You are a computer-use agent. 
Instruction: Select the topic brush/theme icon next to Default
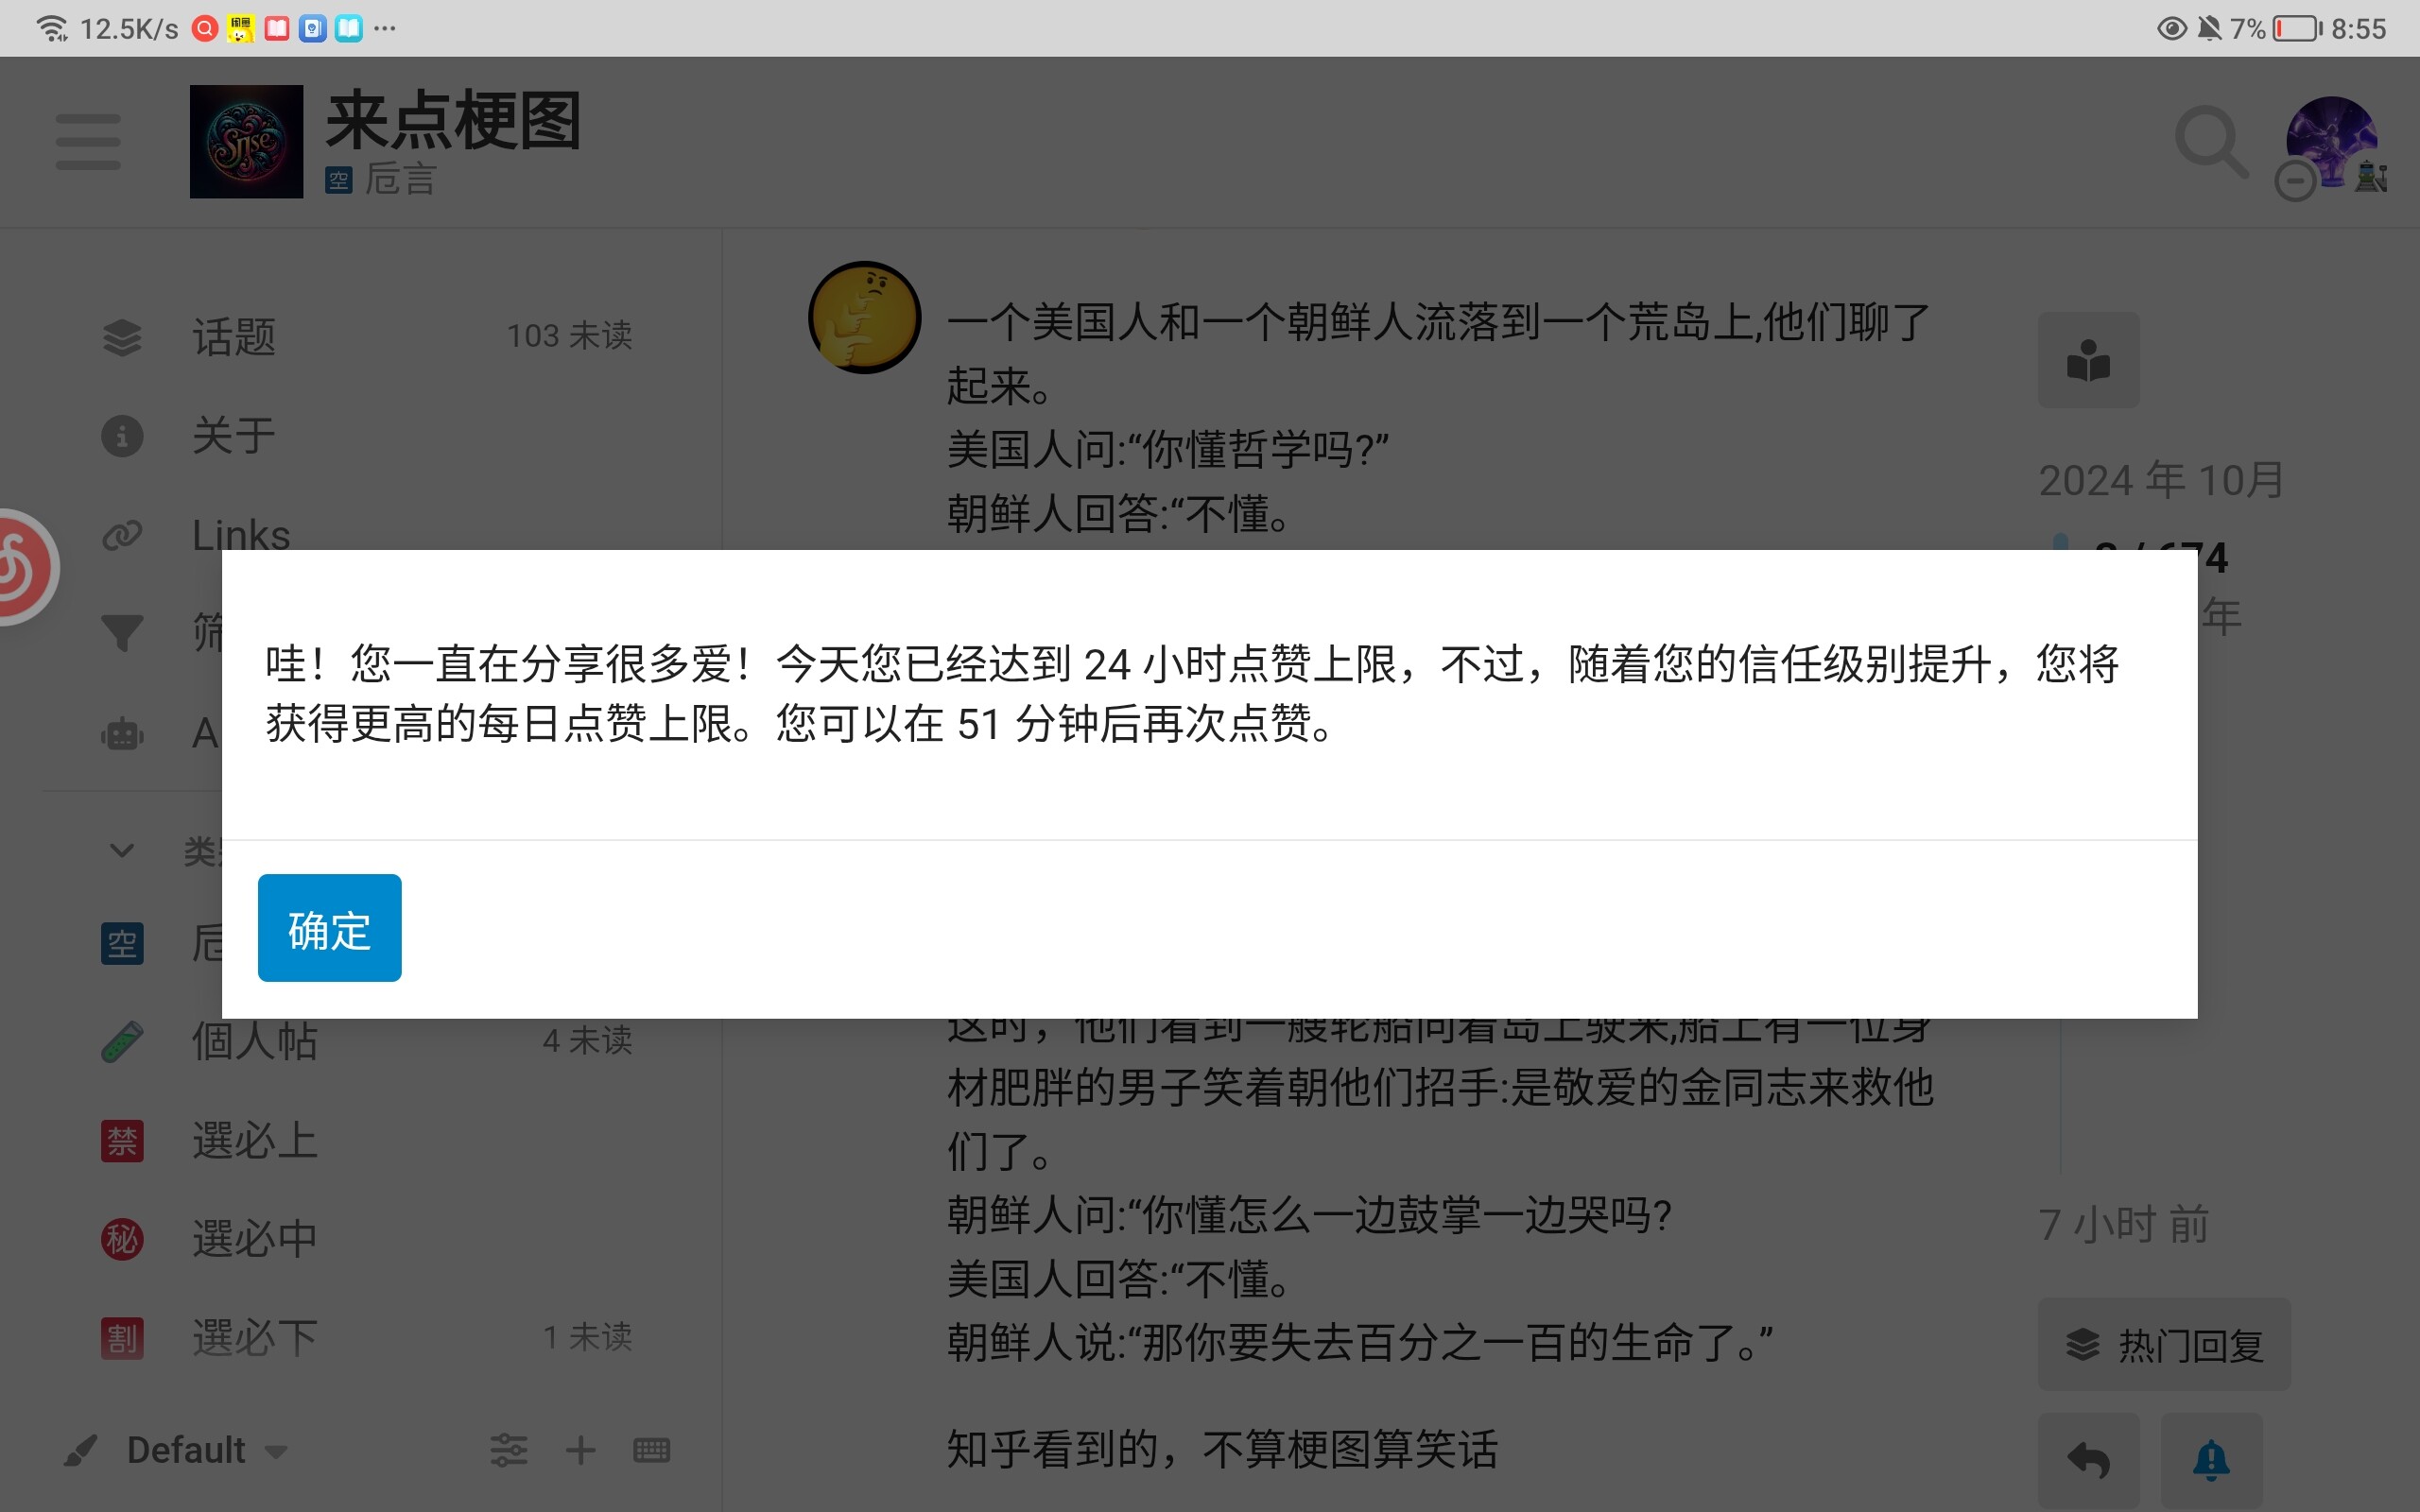point(82,1447)
